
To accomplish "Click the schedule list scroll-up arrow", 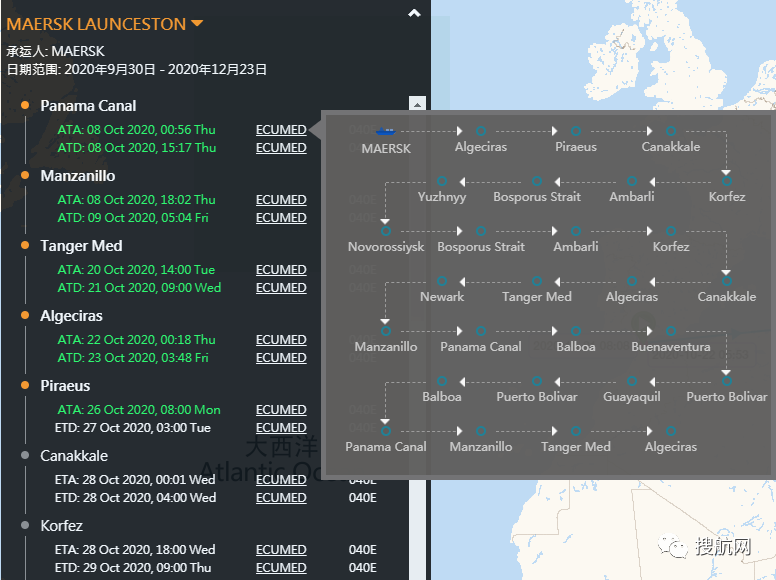I will coord(418,103).
